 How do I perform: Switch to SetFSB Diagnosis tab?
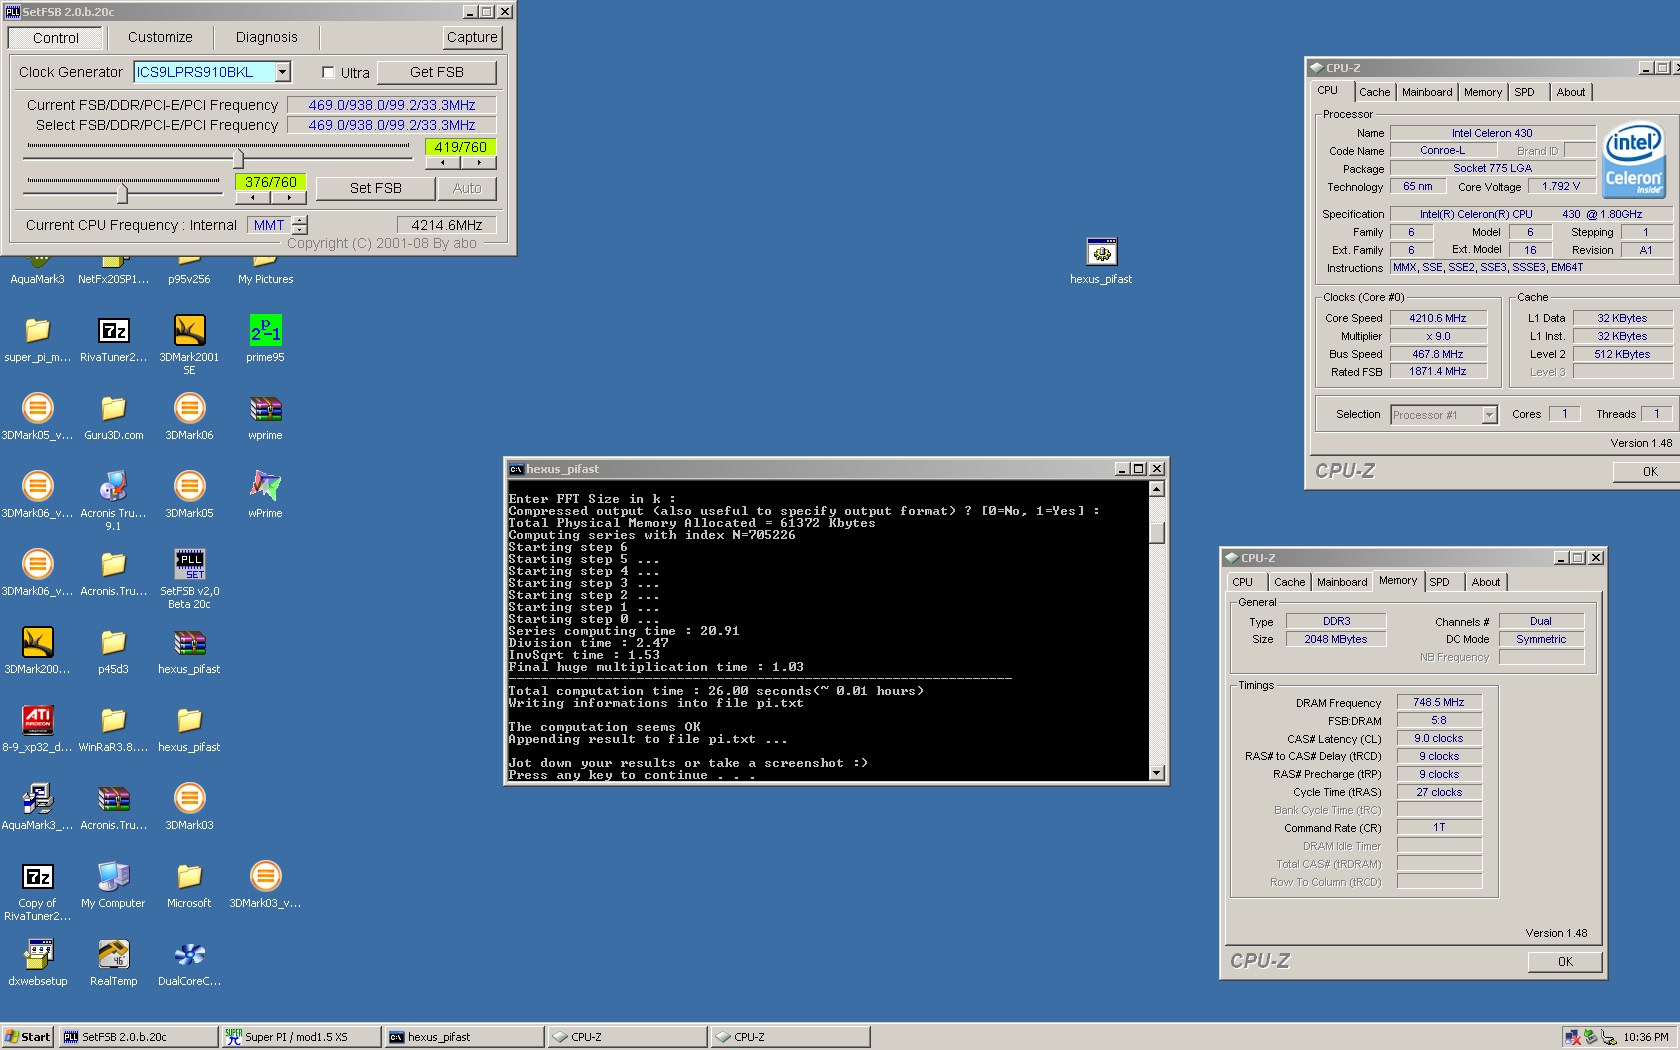pos(266,37)
